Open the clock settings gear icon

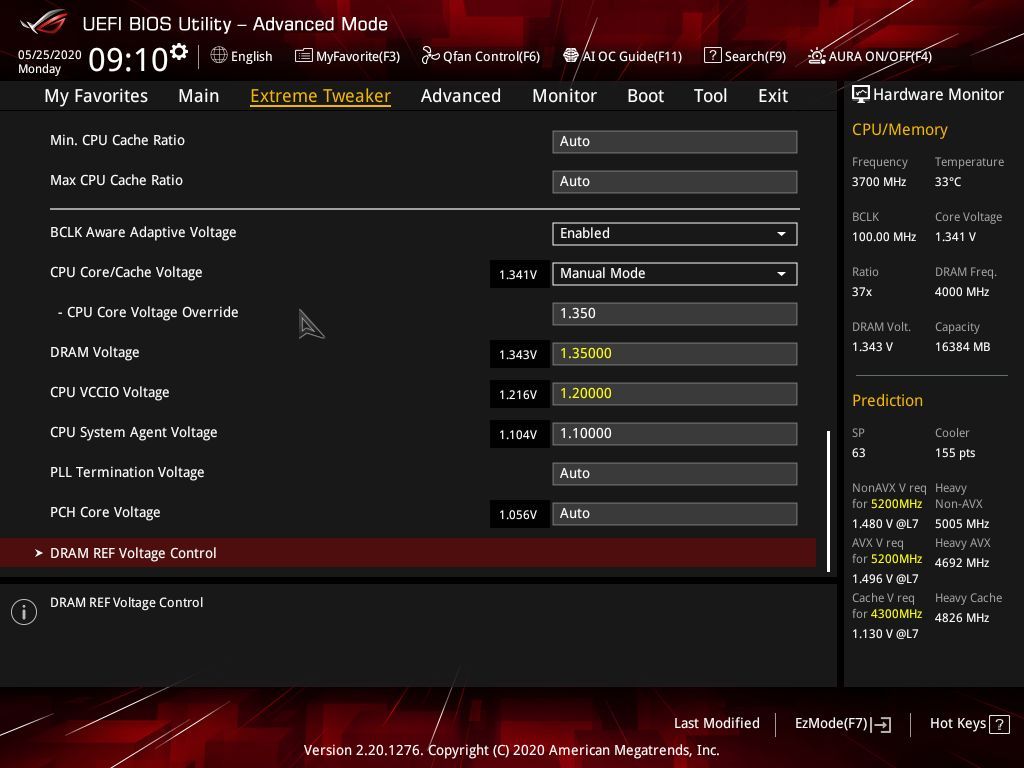[x=178, y=52]
